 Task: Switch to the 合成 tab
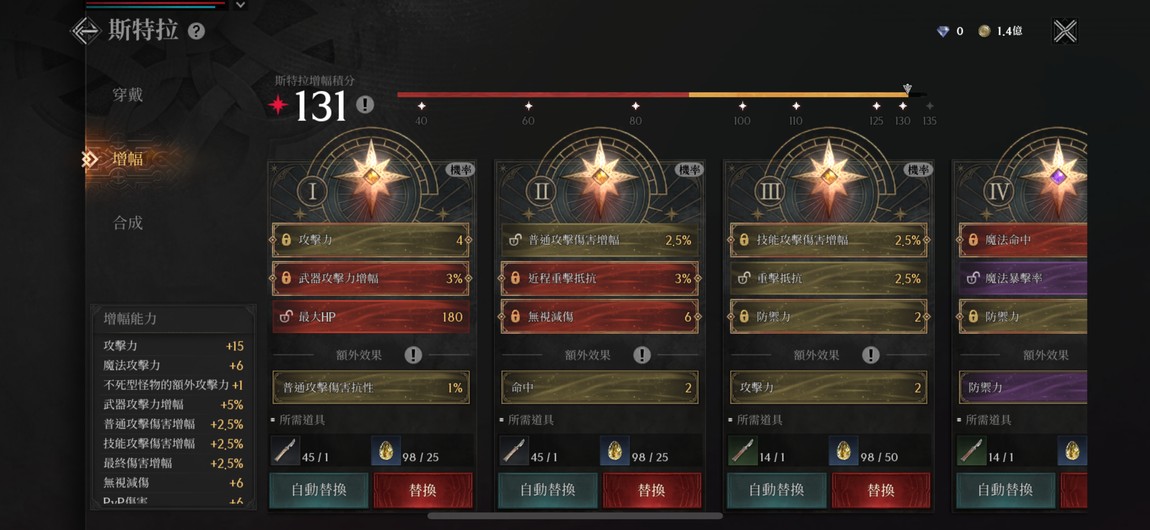tap(128, 223)
